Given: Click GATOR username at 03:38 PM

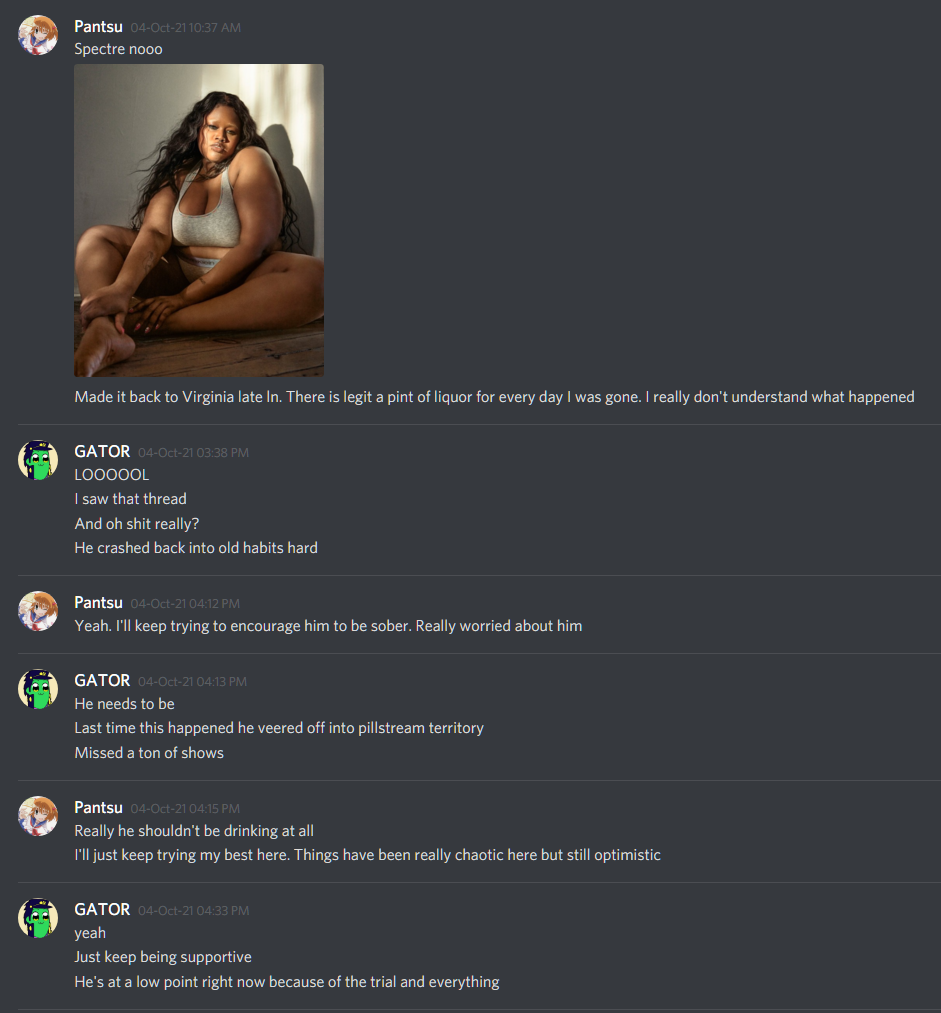Looking at the screenshot, I should coord(102,452).
